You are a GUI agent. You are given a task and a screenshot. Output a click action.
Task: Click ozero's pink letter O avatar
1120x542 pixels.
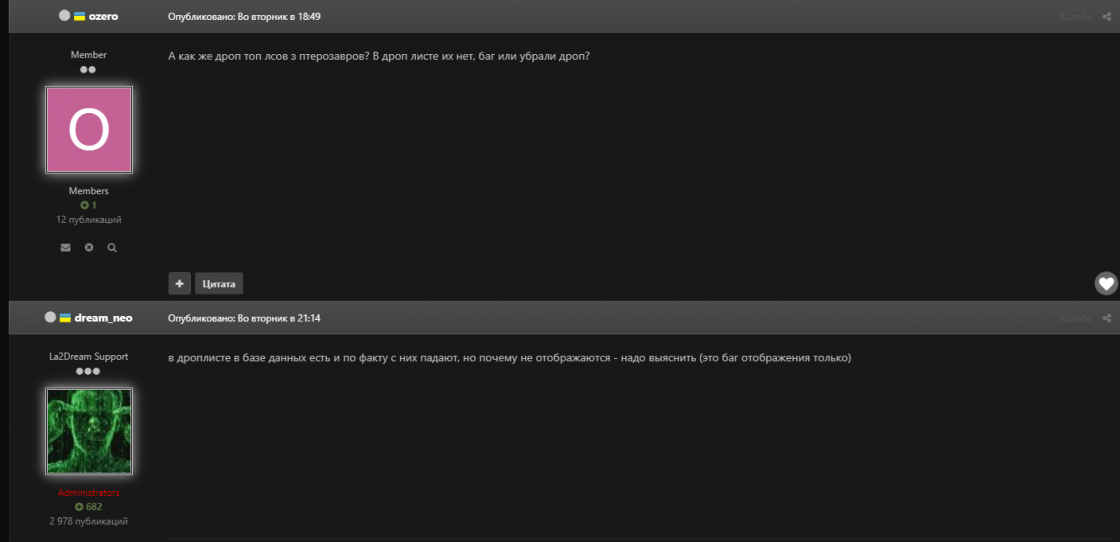(x=89, y=130)
